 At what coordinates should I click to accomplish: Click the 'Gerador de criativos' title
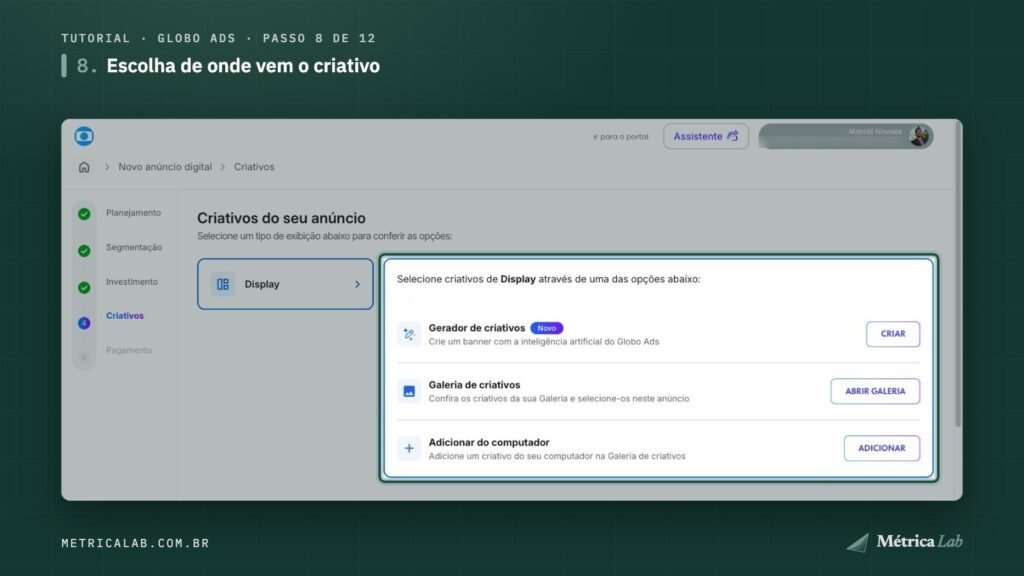(477, 328)
